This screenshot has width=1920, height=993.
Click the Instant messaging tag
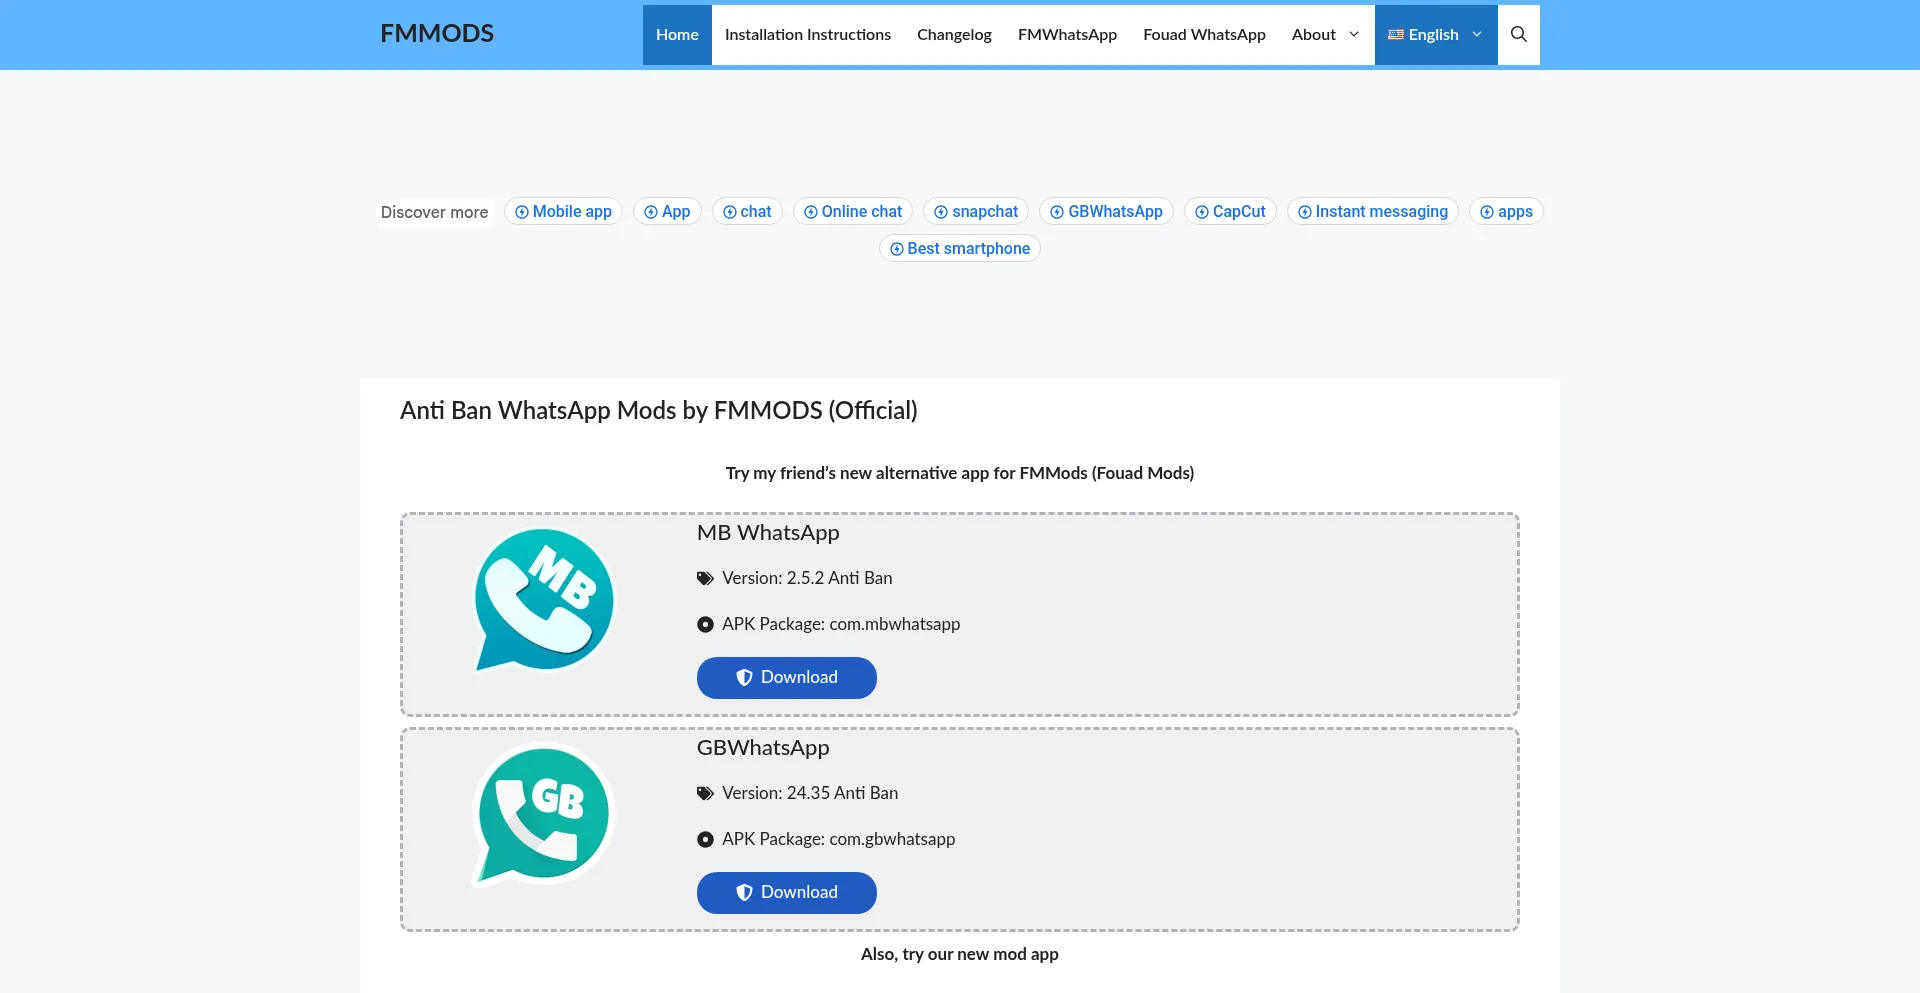[1372, 211]
